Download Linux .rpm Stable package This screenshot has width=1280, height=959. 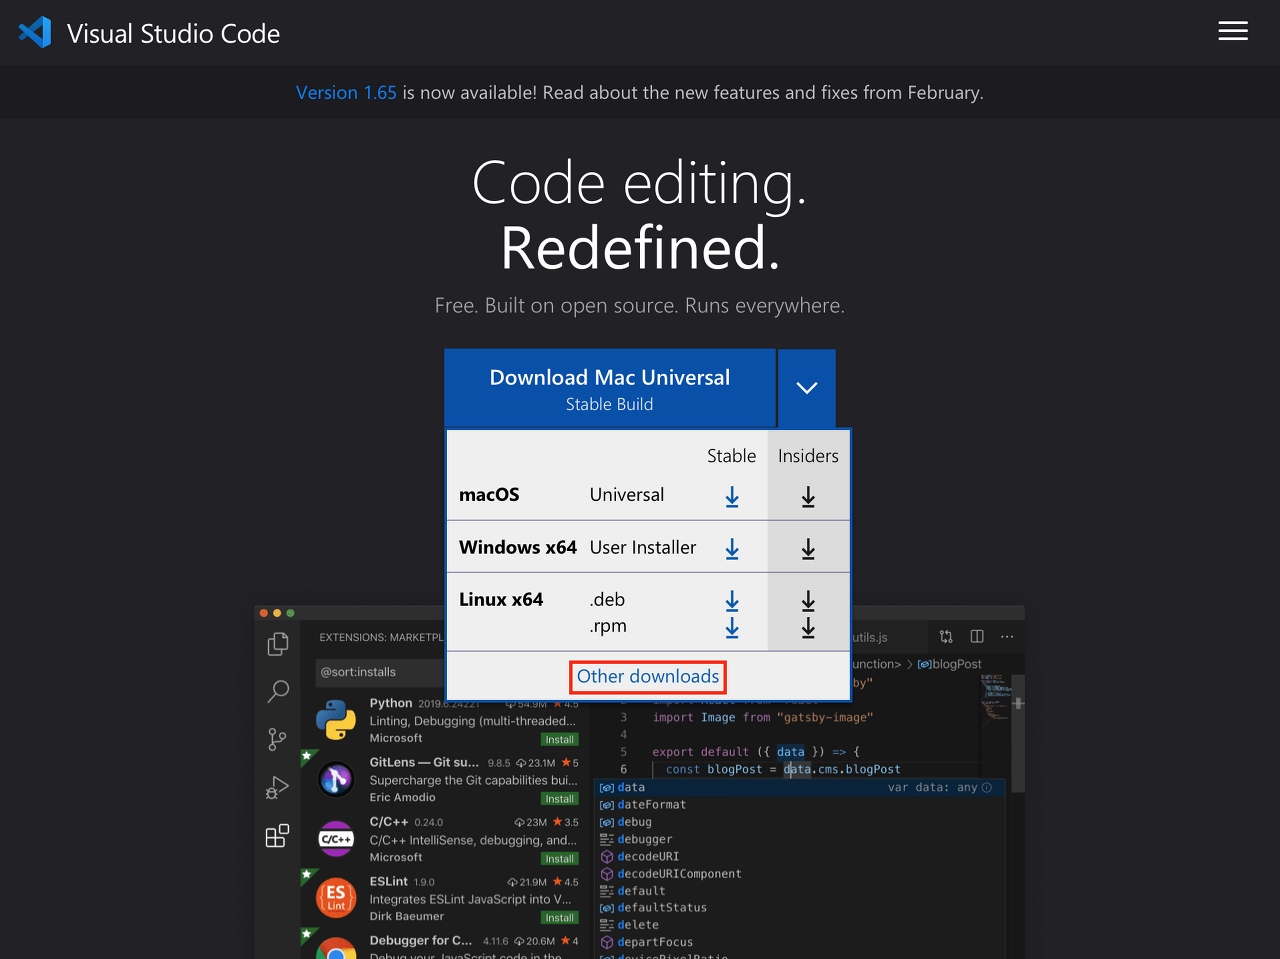[732, 627]
